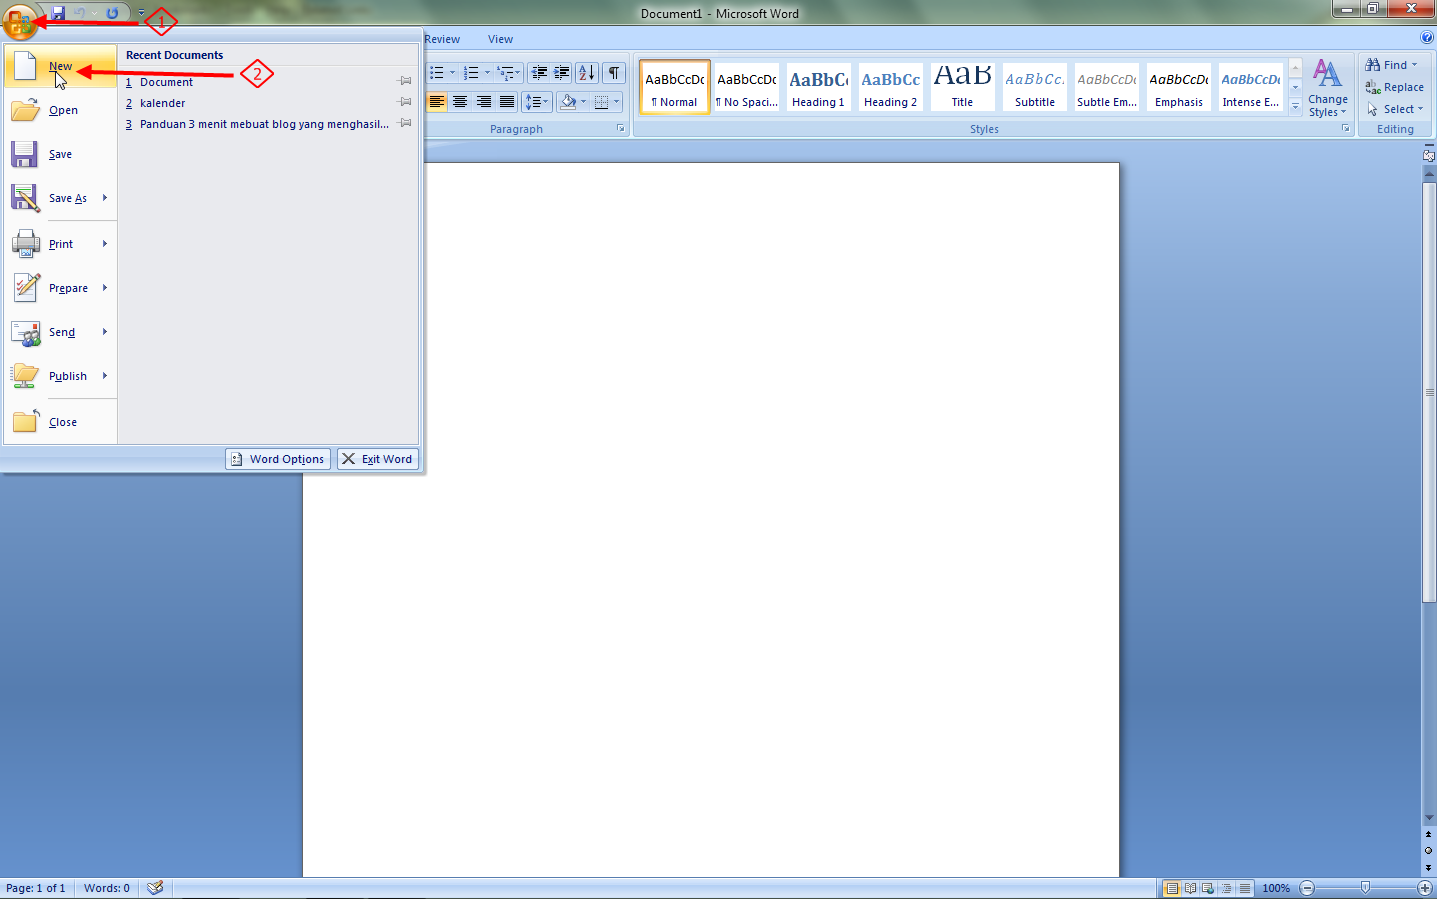This screenshot has width=1437, height=899.
Task: Apply the Subtitle style
Action: (1035, 87)
